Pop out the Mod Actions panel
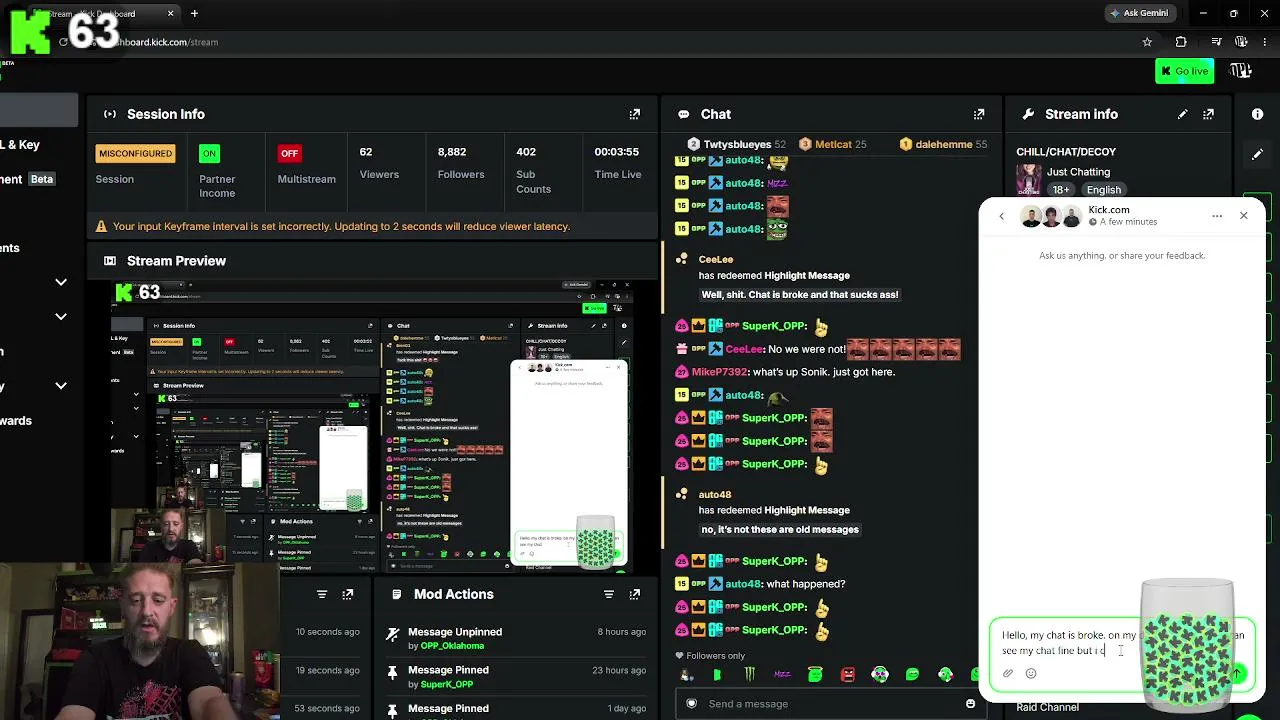 point(634,594)
